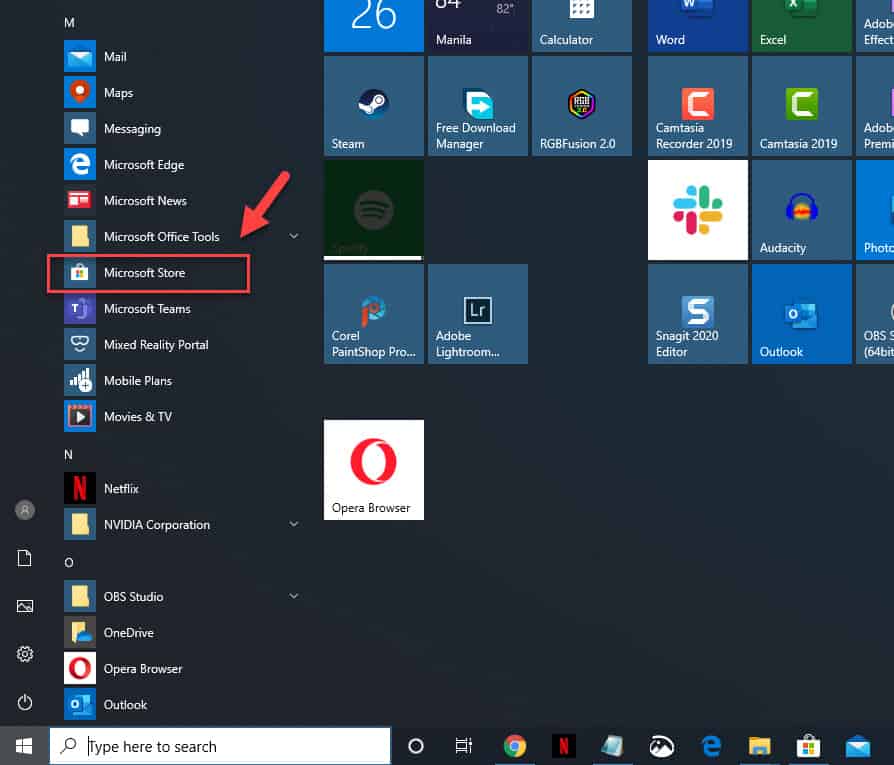The height and width of the screenshot is (765, 894).
Task: Open Documents from the Start sidebar
Action: (x=25, y=558)
